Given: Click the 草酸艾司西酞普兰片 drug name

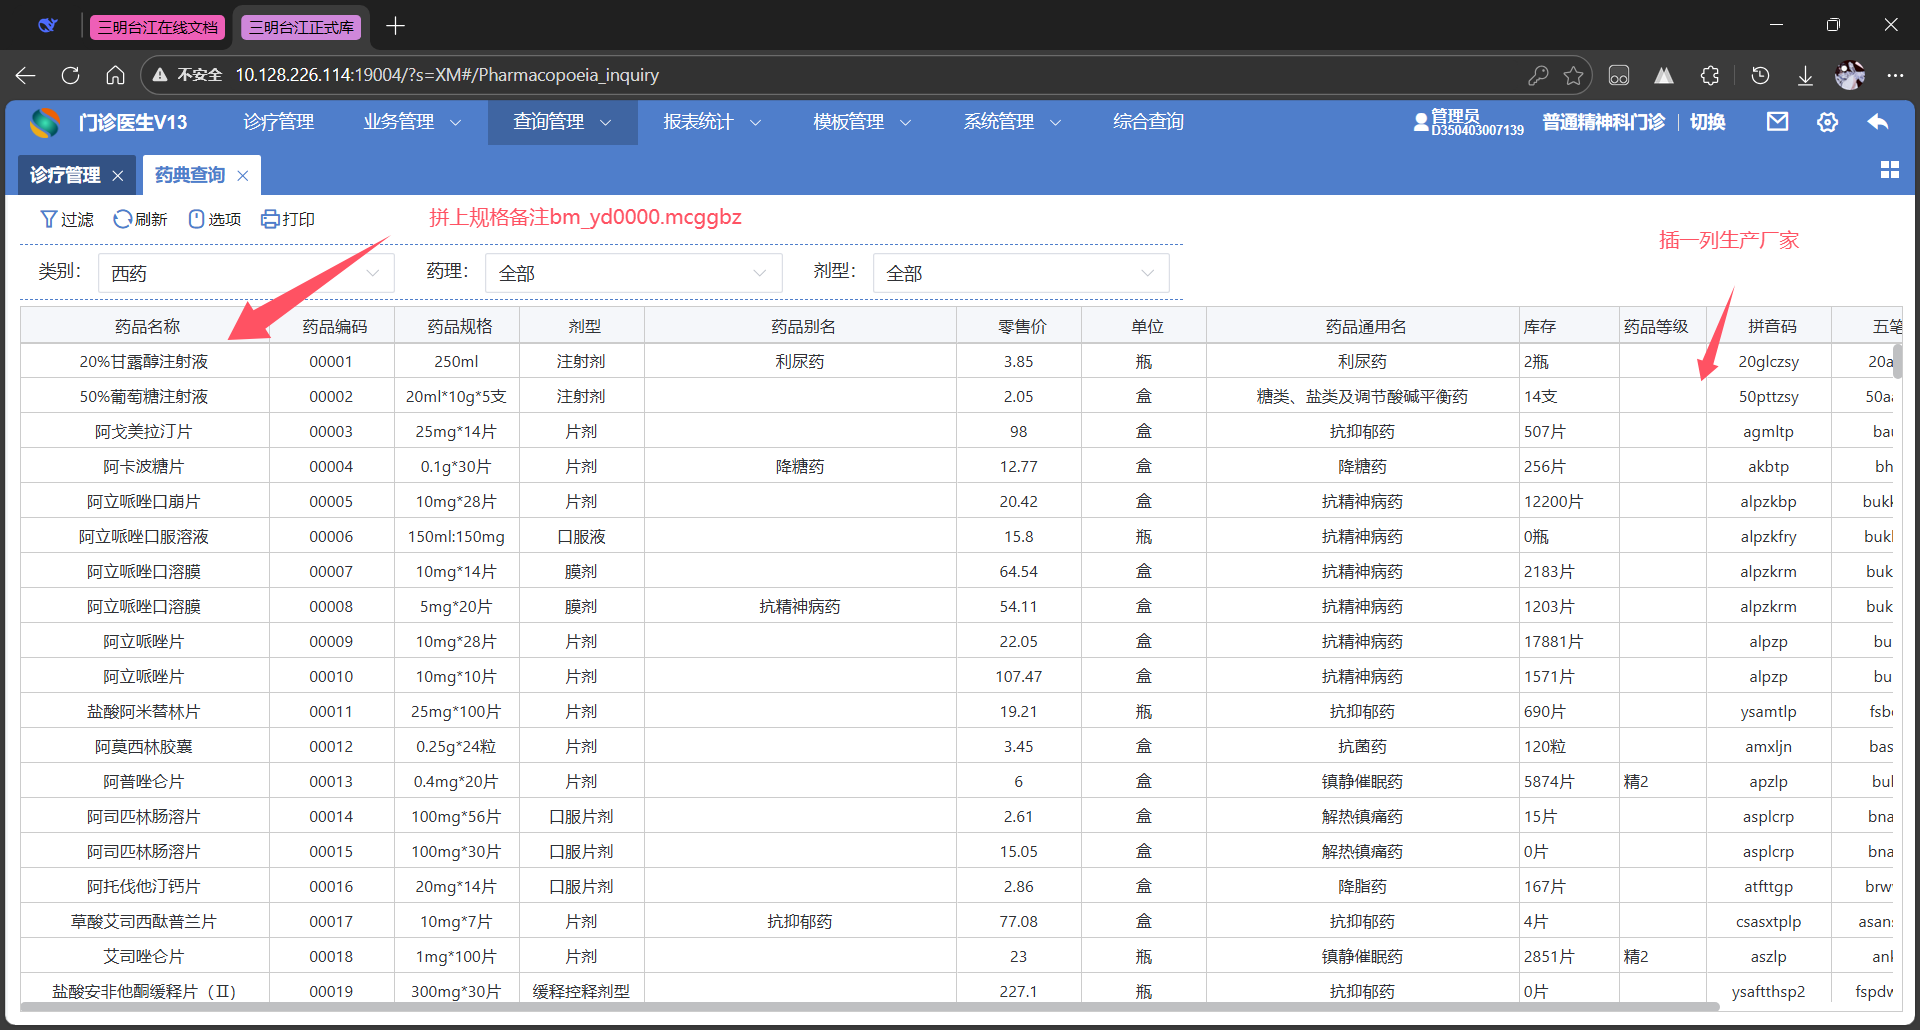Looking at the screenshot, I should tap(144, 922).
